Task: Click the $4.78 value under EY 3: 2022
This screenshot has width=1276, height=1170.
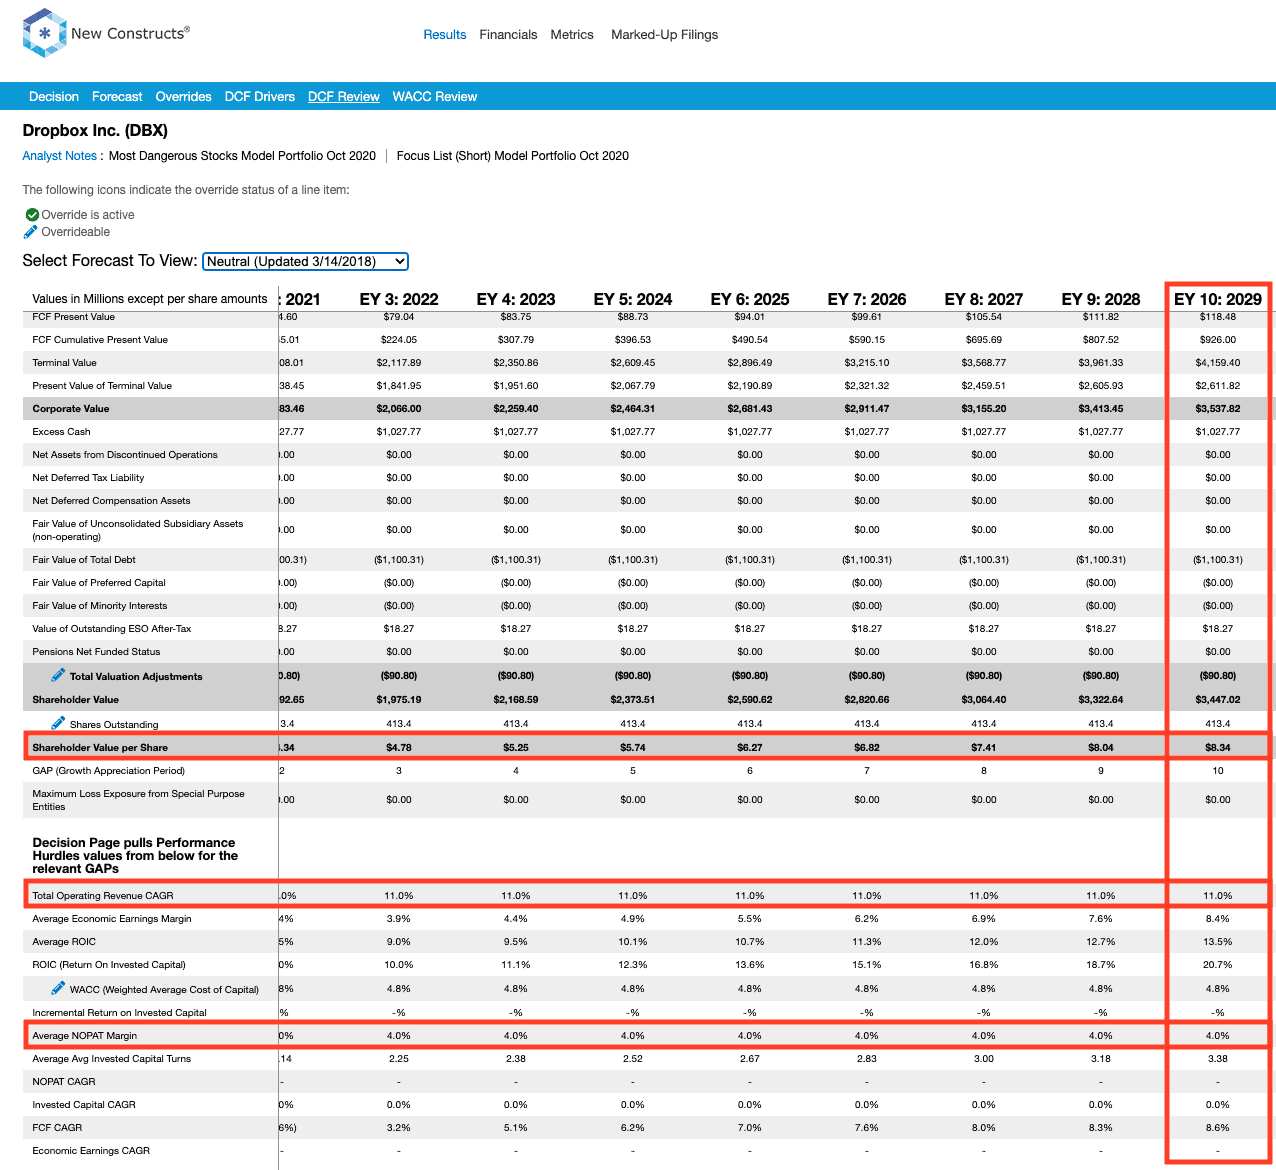Action: (399, 747)
